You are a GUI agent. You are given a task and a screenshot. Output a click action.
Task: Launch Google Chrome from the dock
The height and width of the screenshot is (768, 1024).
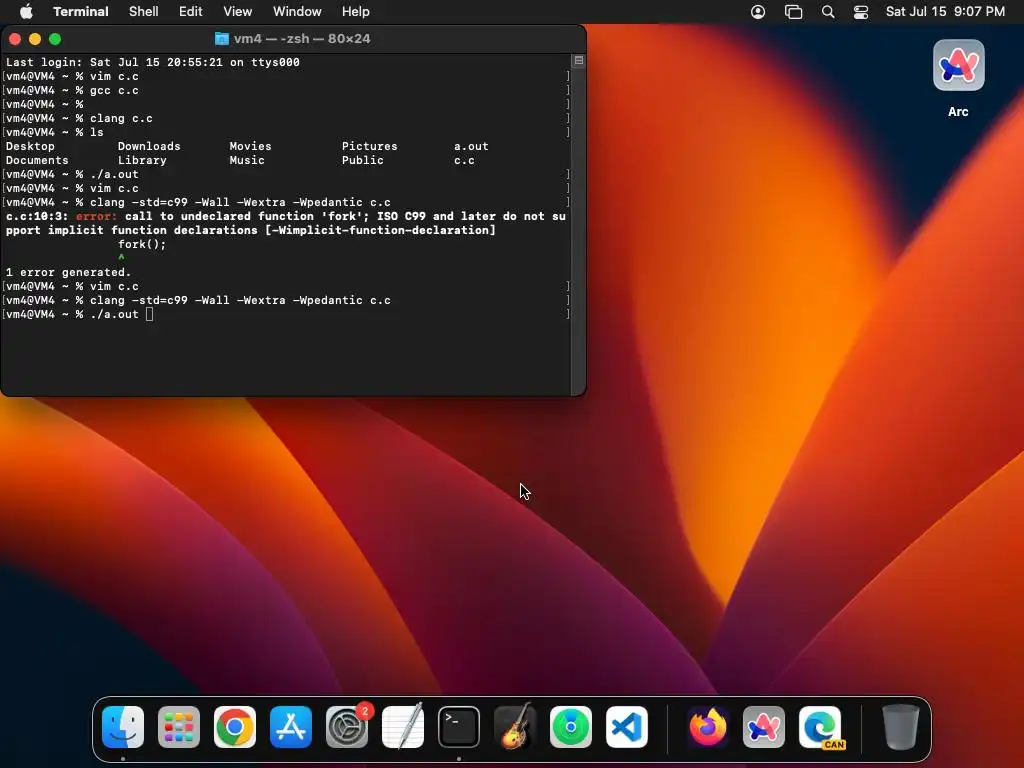[x=235, y=727]
